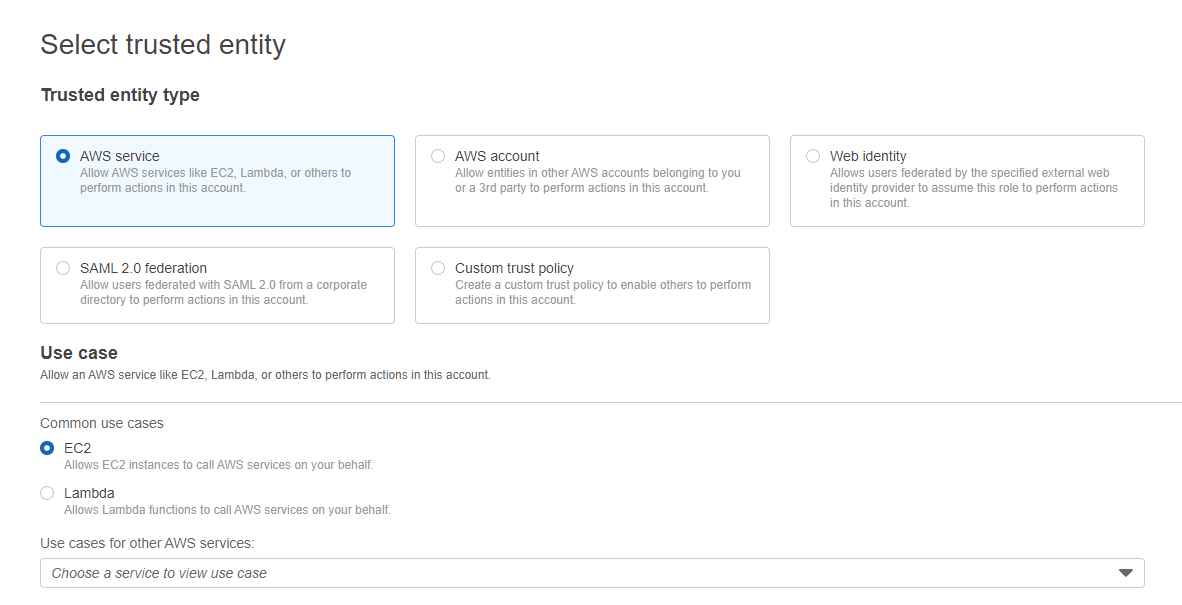Choose the AWS account radio button
This screenshot has height=605, width=1182.
tap(438, 156)
